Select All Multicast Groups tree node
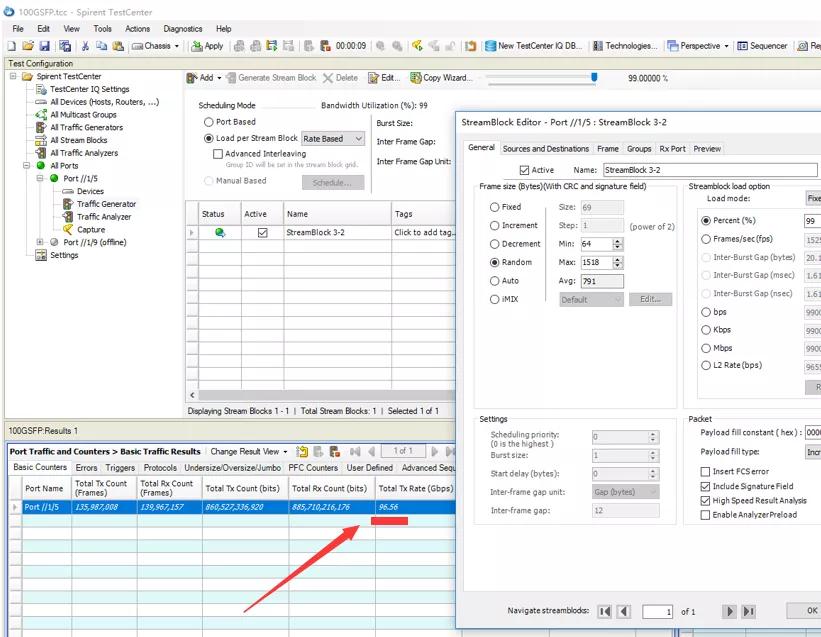Screen dimensions: 821x637 pyautogui.click(x=83, y=115)
